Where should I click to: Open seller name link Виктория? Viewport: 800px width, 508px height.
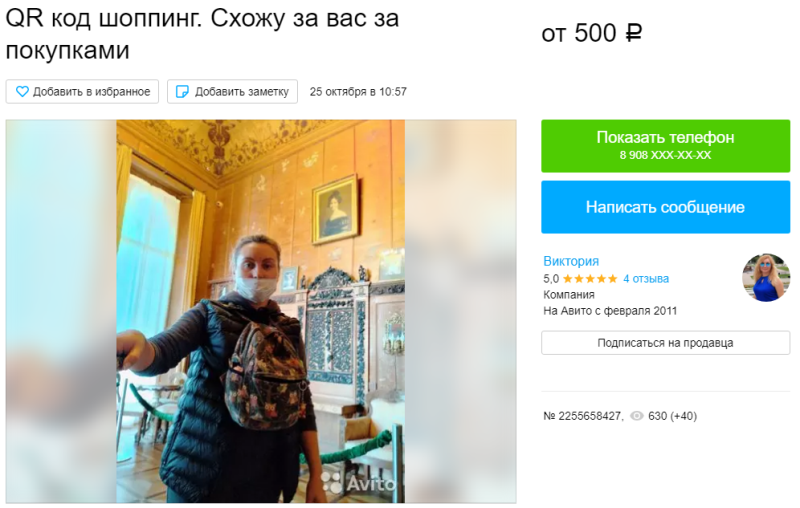571,261
